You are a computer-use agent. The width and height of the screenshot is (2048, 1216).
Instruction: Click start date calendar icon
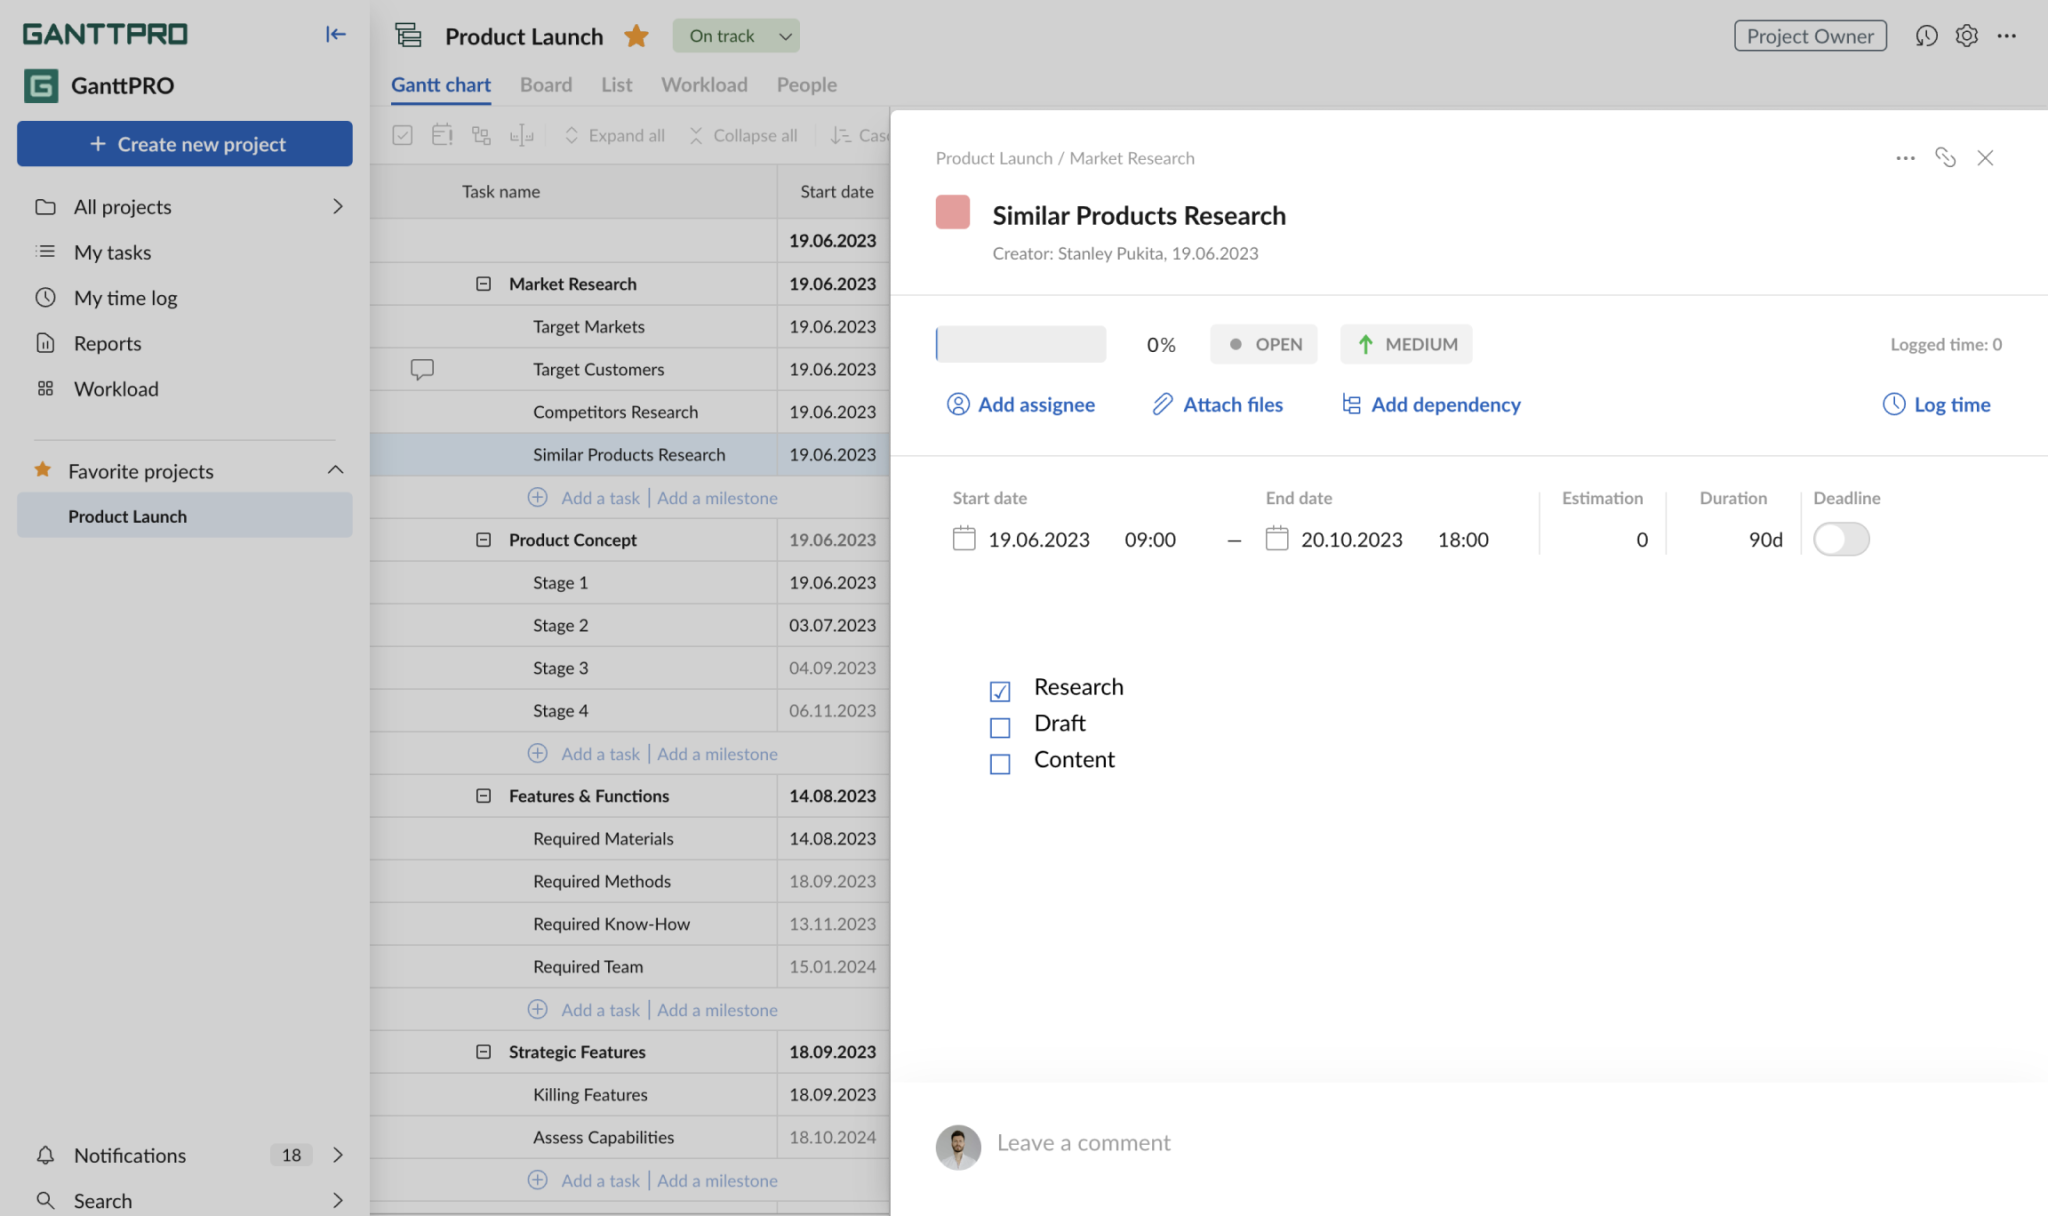click(x=964, y=539)
